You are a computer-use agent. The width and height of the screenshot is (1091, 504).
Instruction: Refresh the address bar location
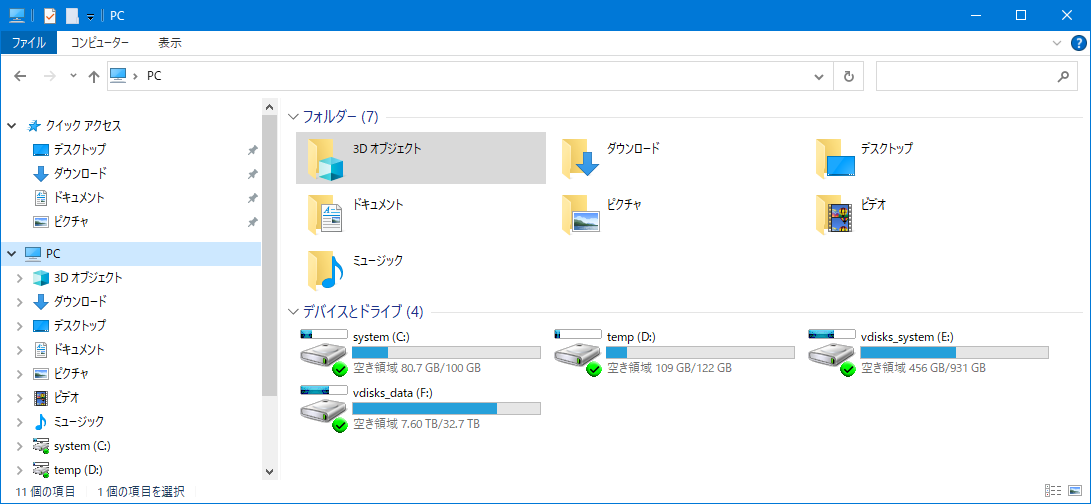848,77
